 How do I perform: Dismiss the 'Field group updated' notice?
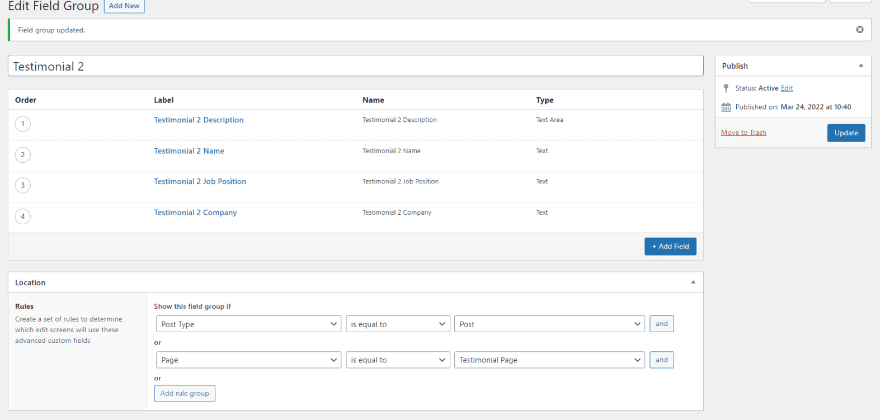coord(859,30)
